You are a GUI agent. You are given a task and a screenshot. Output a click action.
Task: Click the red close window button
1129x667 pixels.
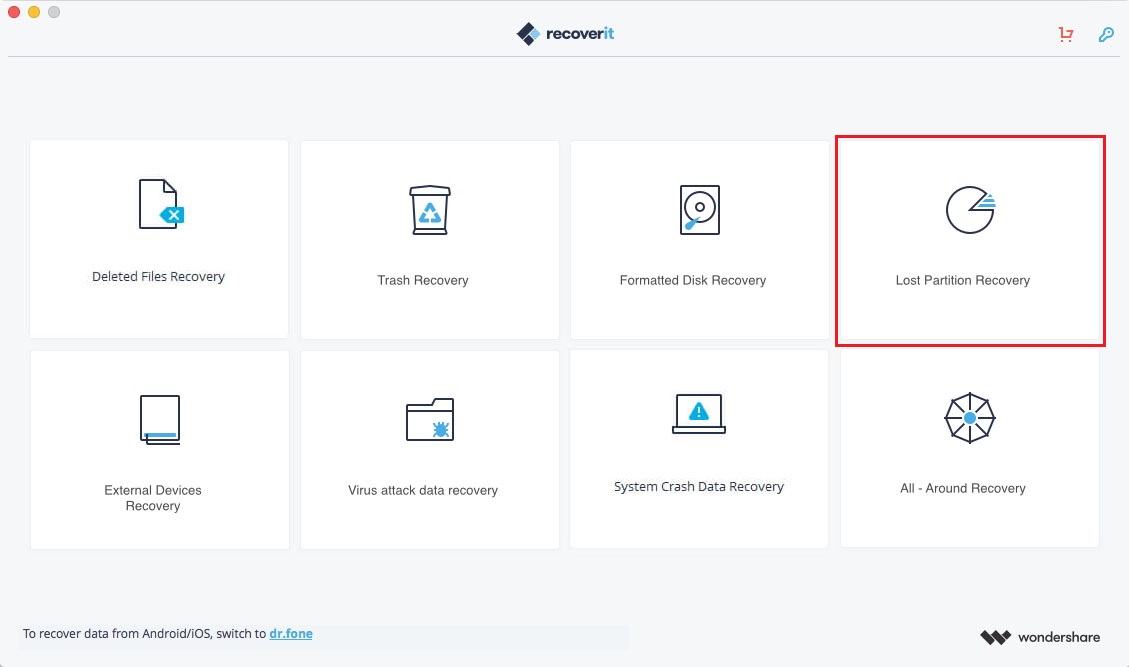[14, 12]
